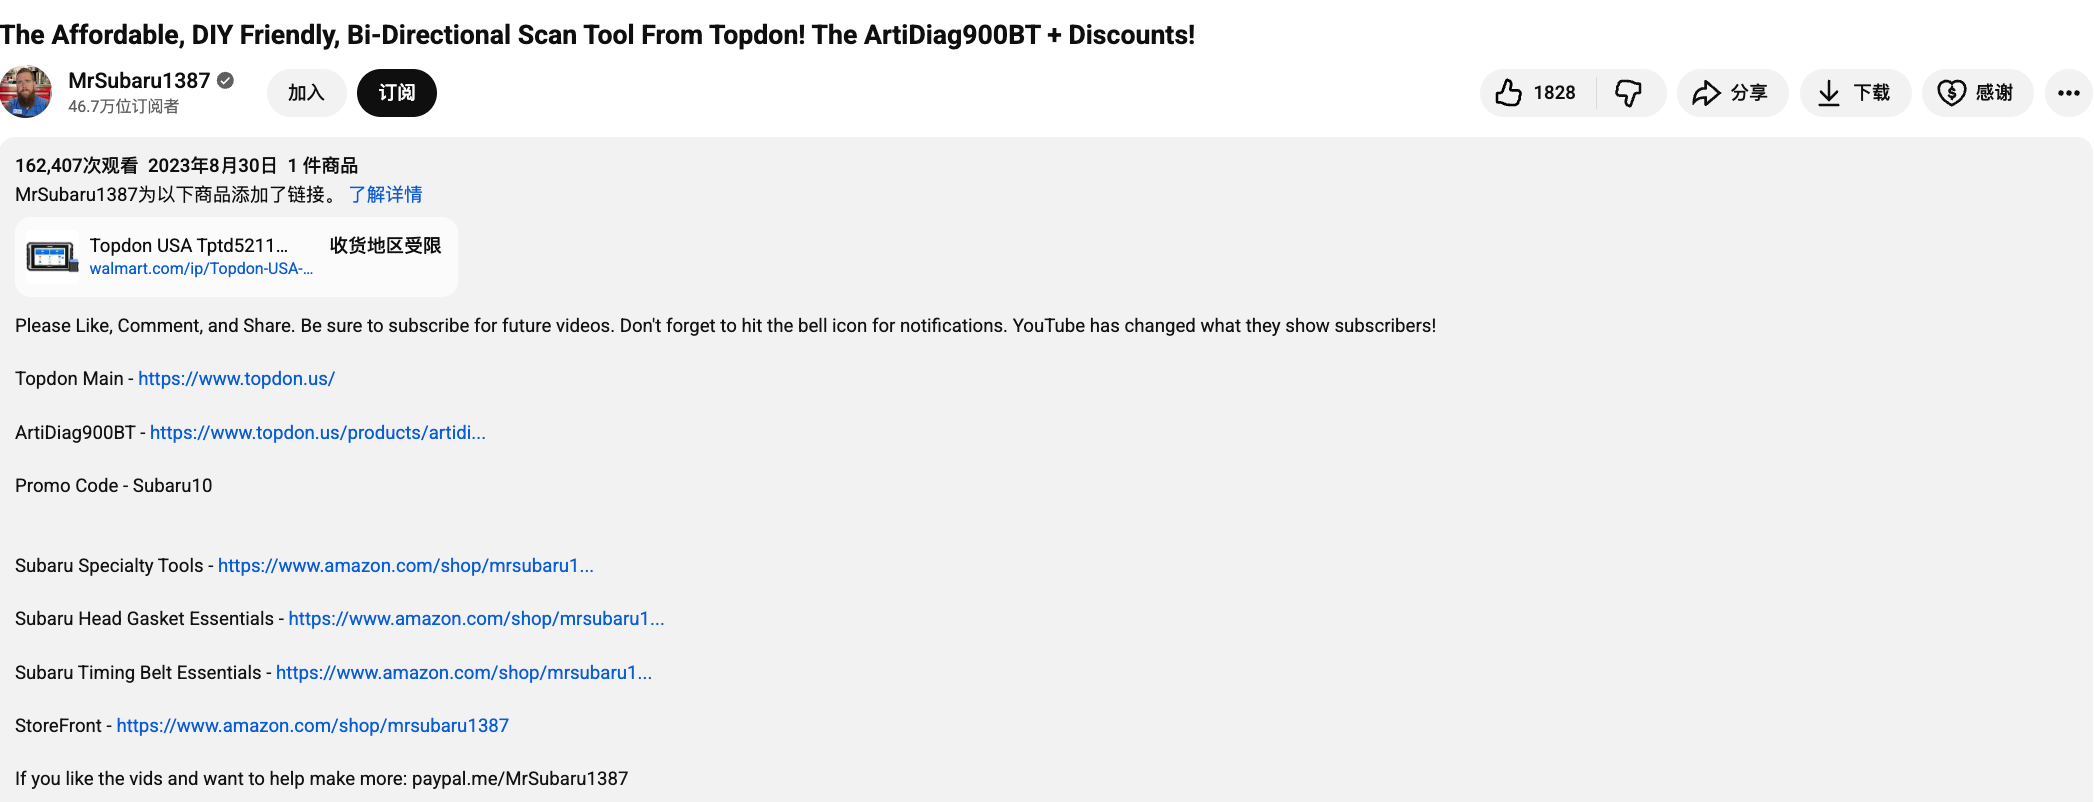The width and height of the screenshot is (2094, 802).
Task: Open MrSubaru1387 channel avatar
Action: (26, 92)
